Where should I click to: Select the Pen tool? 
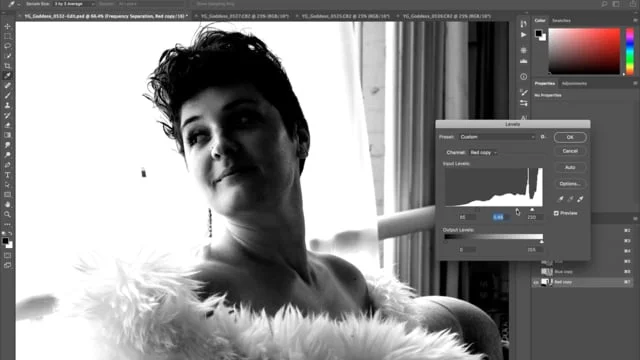pyautogui.click(x=7, y=165)
